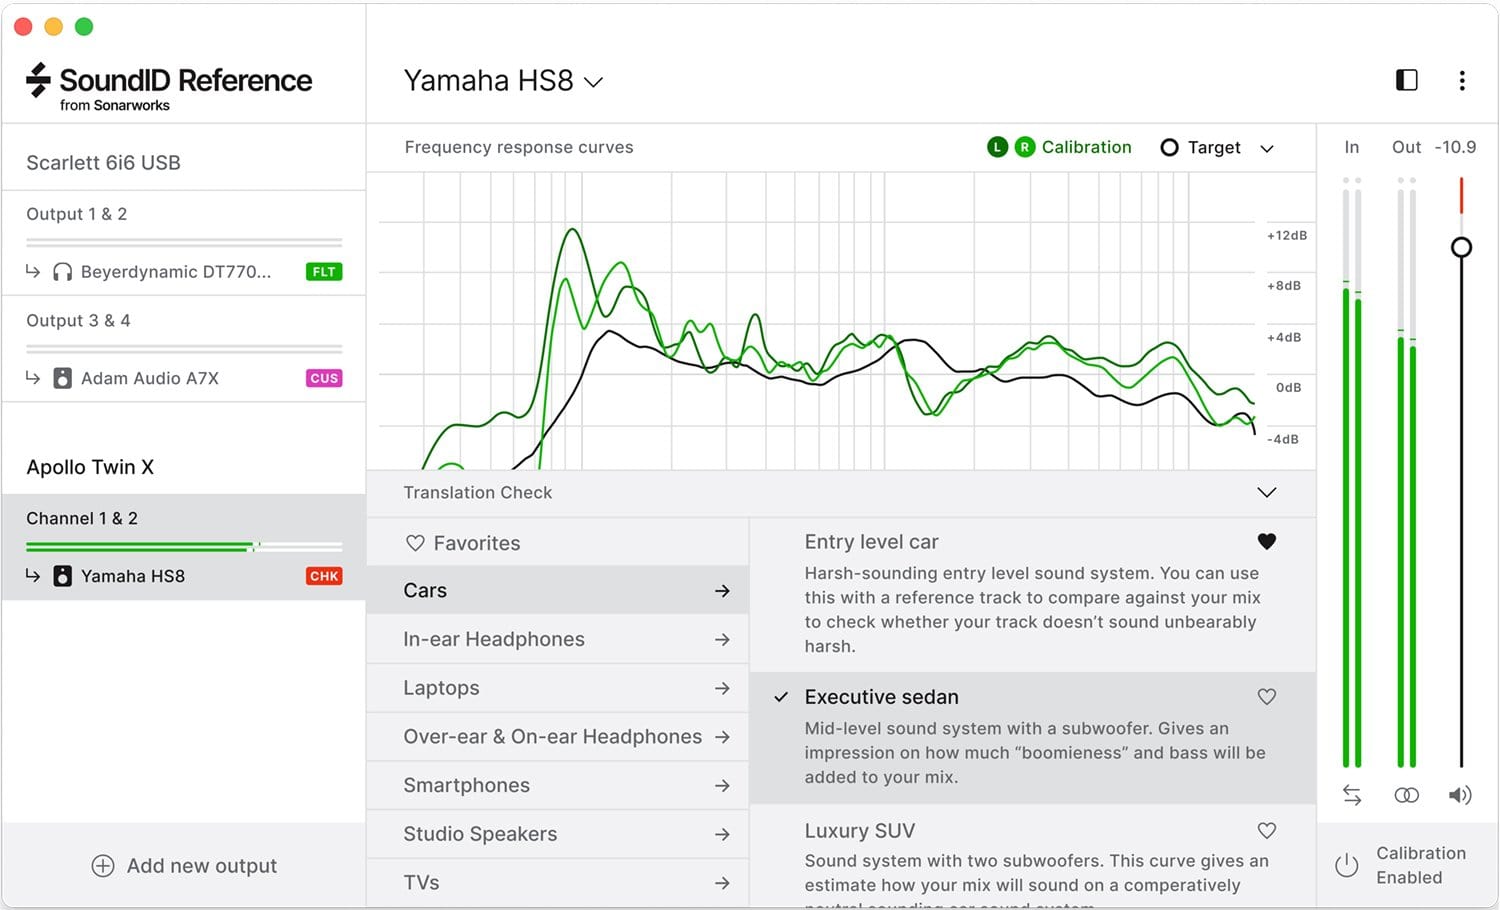Toggle the sidebar panel layout icon
Screen dimensions: 1500x910
(1406, 80)
